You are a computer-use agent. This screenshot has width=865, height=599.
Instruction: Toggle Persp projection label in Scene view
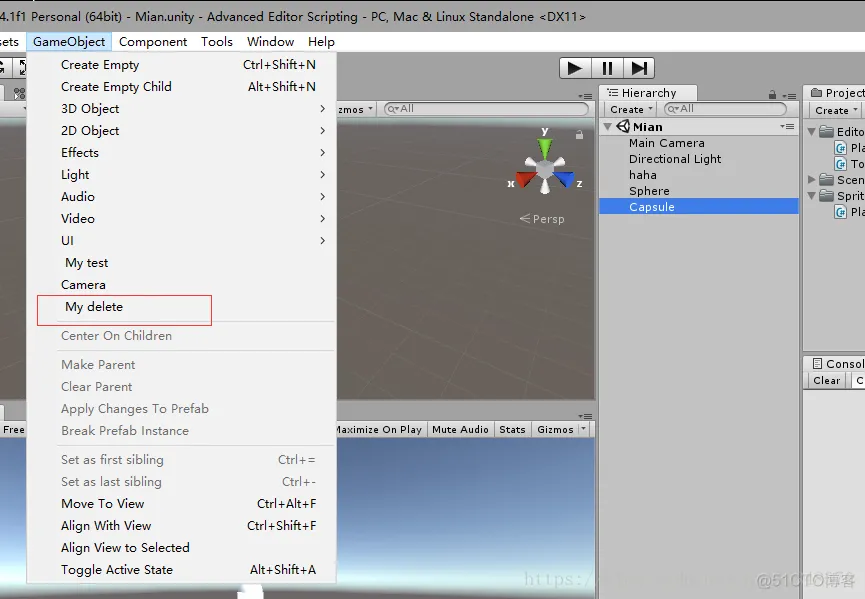pos(542,219)
